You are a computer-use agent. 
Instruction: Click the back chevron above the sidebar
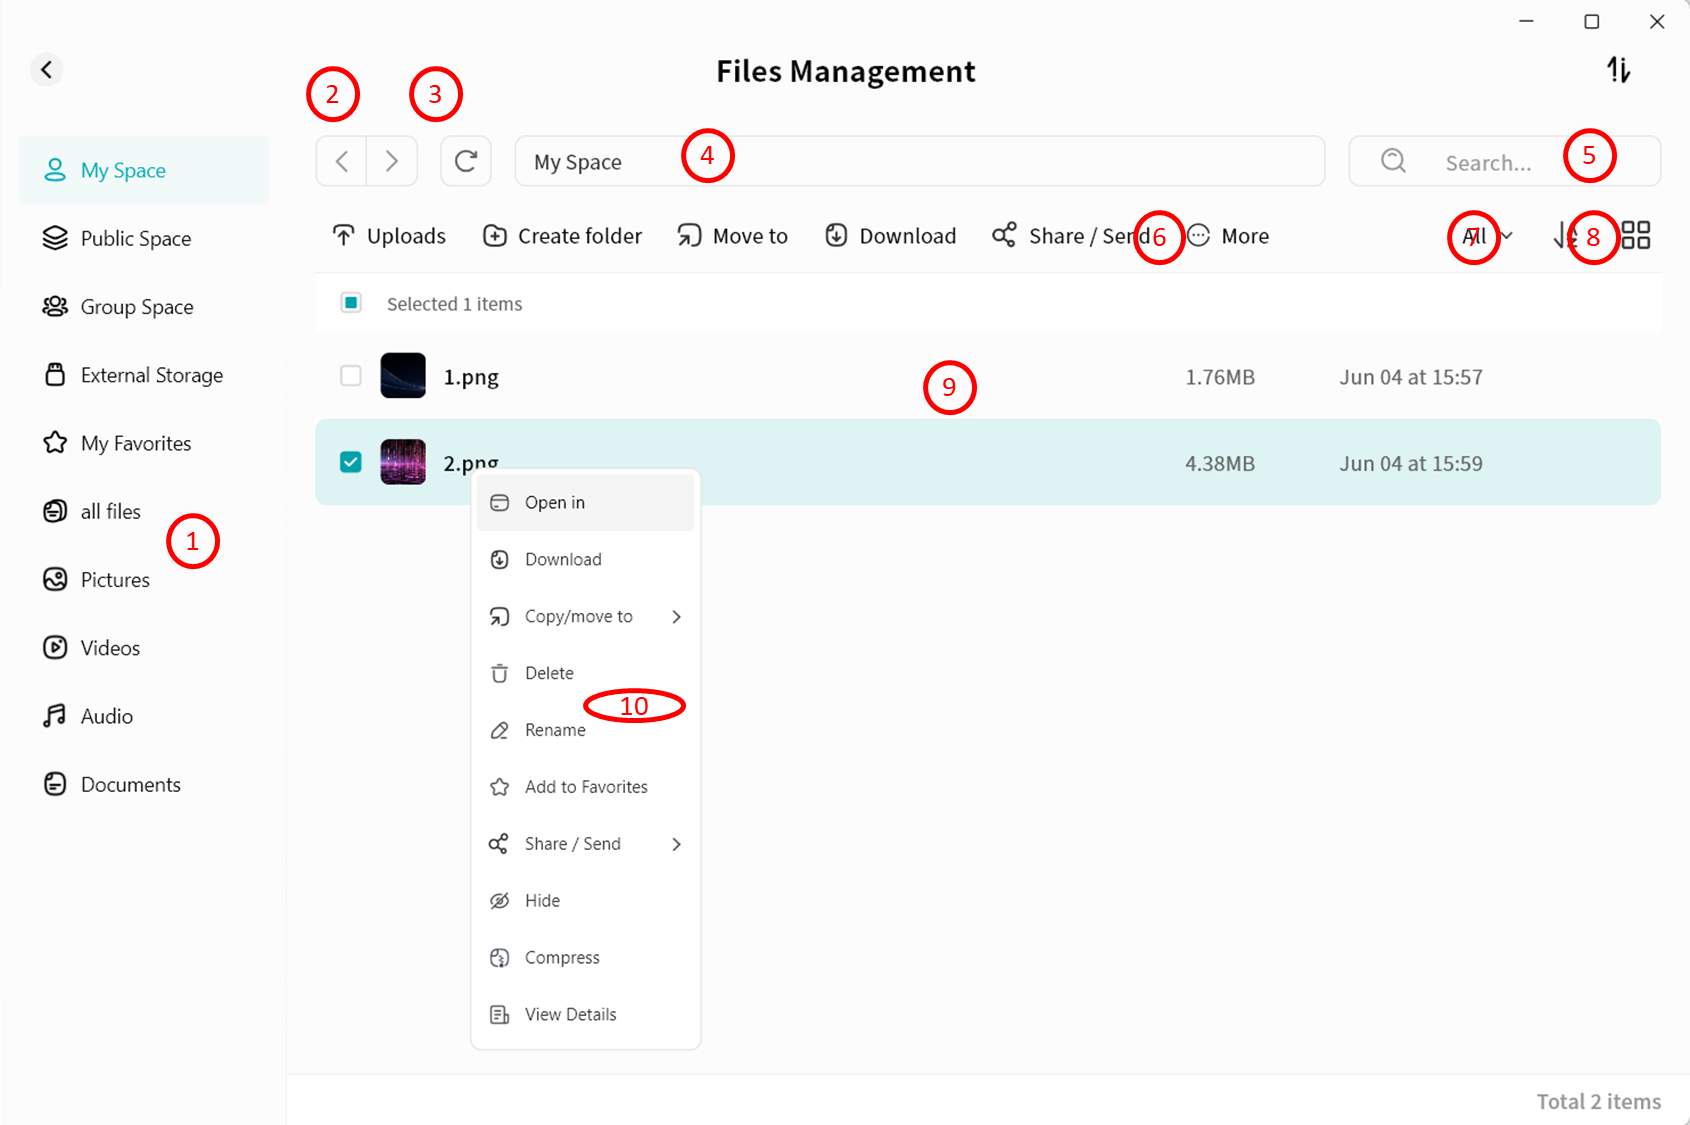tap(46, 69)
